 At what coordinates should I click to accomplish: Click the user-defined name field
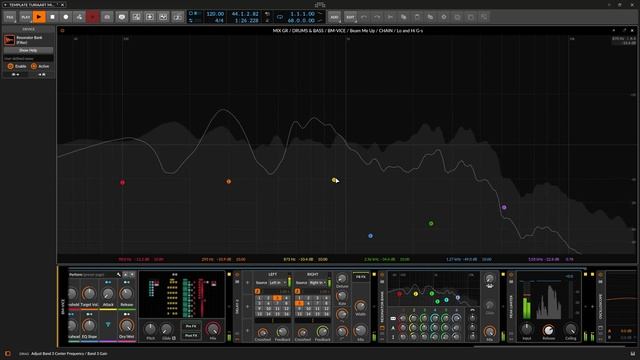coord(28,58)
